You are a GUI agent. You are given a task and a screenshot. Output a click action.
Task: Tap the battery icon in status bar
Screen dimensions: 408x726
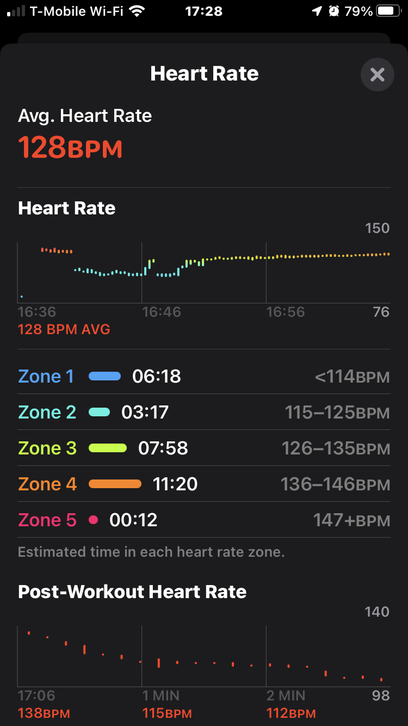click(x=389, y=11)
